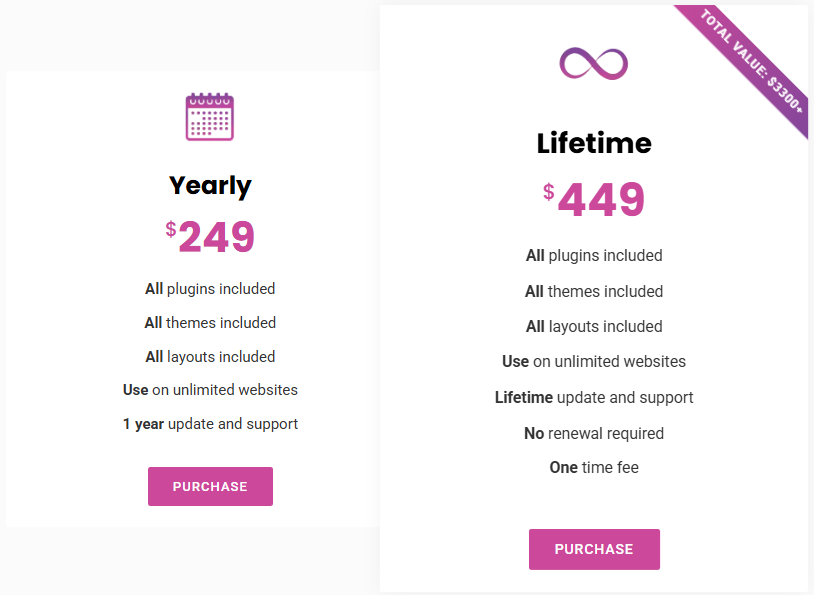Click "Lifetime update and support" feature
814x595 pixels.
[x=594, y=398]
